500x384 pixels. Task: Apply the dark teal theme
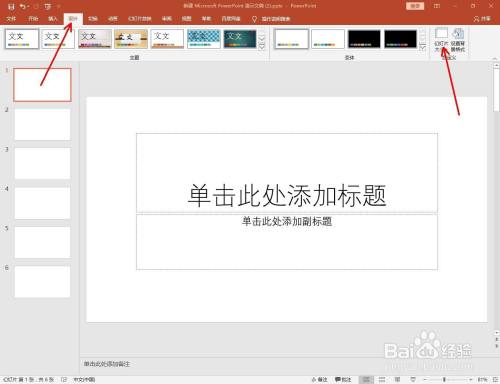click(x=240, y=39)
